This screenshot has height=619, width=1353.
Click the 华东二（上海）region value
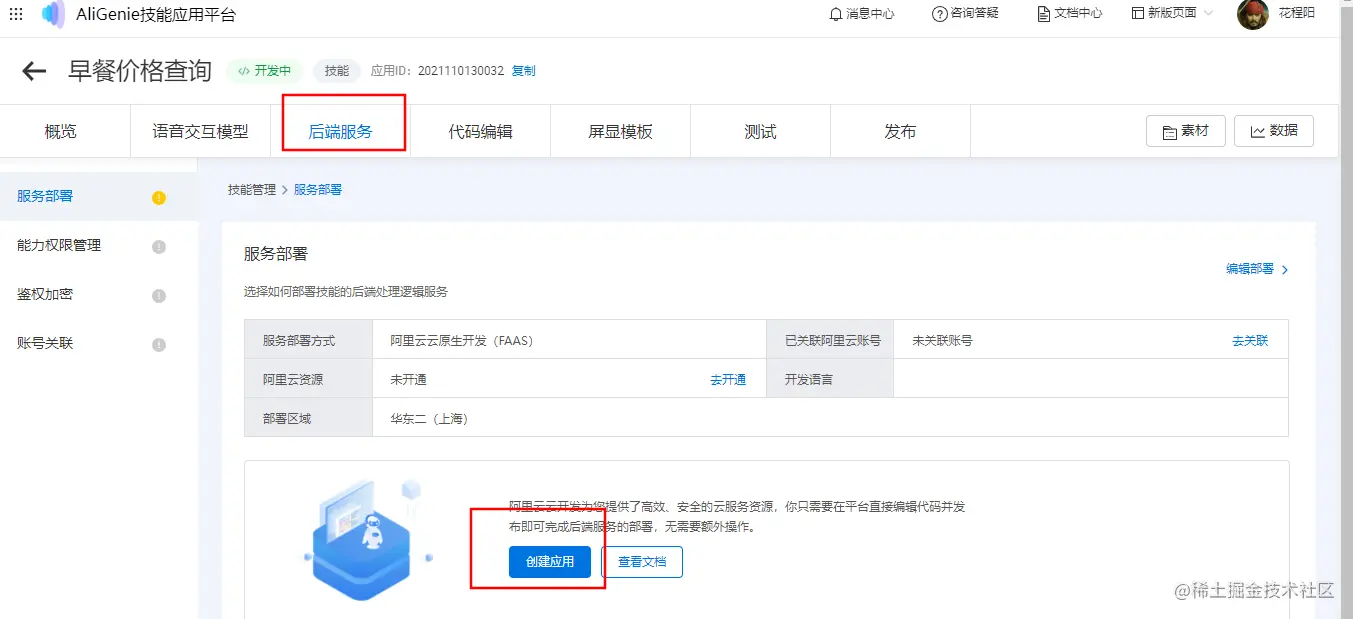click(429, 419)
